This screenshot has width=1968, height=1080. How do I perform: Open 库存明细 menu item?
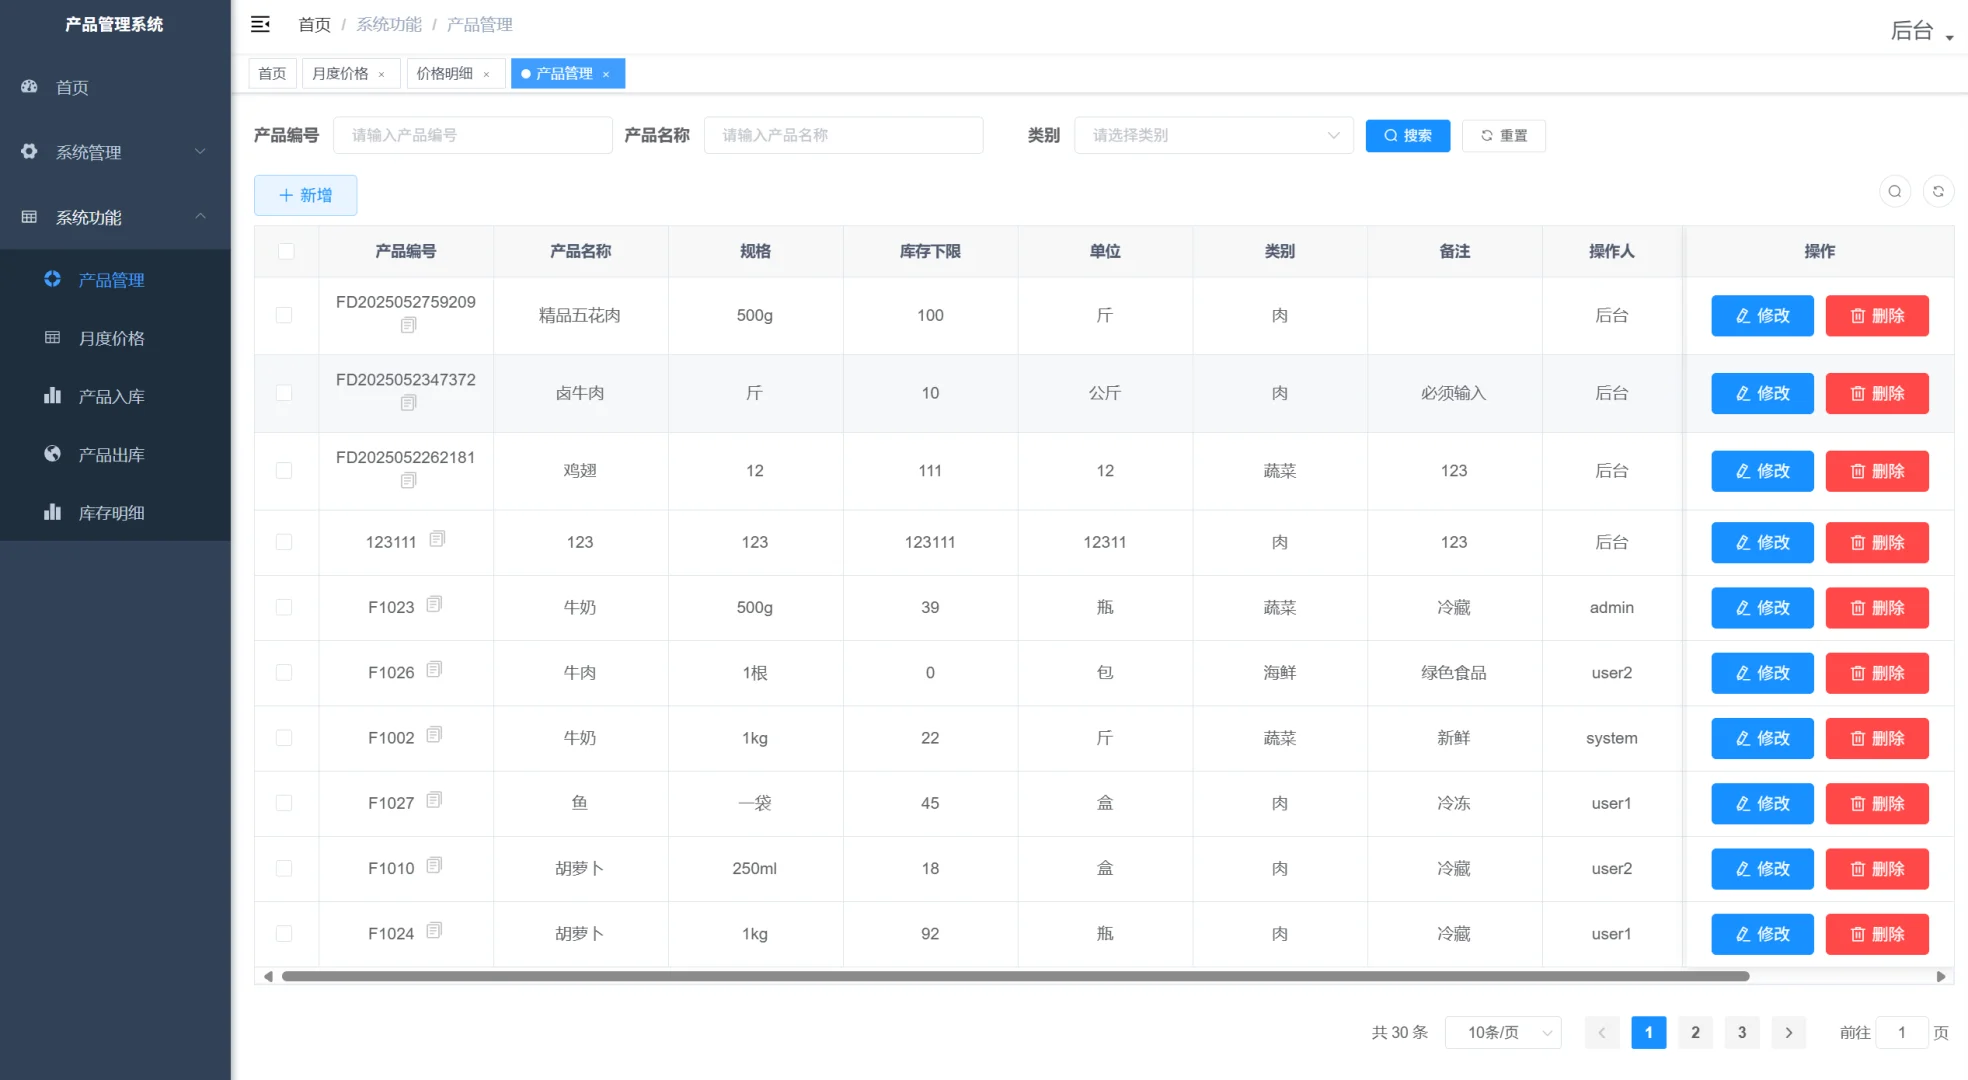tap(111, 513)
